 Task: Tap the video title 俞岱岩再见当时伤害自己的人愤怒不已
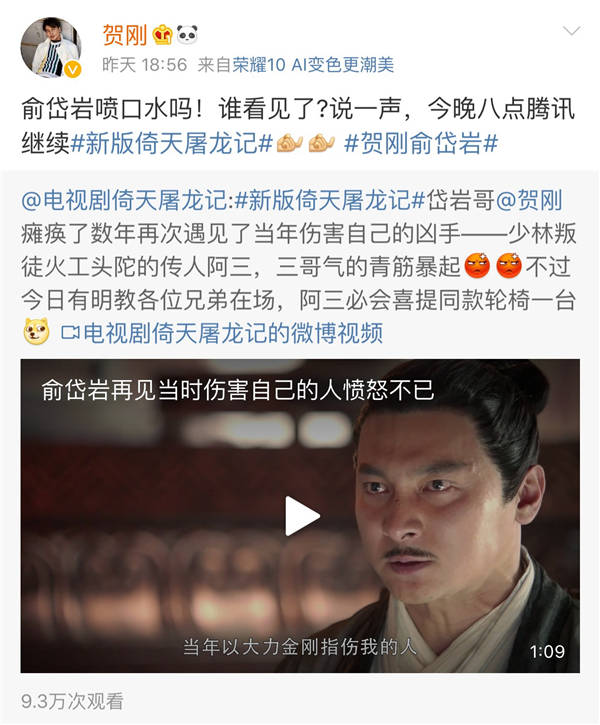click(x=238, y=390)
